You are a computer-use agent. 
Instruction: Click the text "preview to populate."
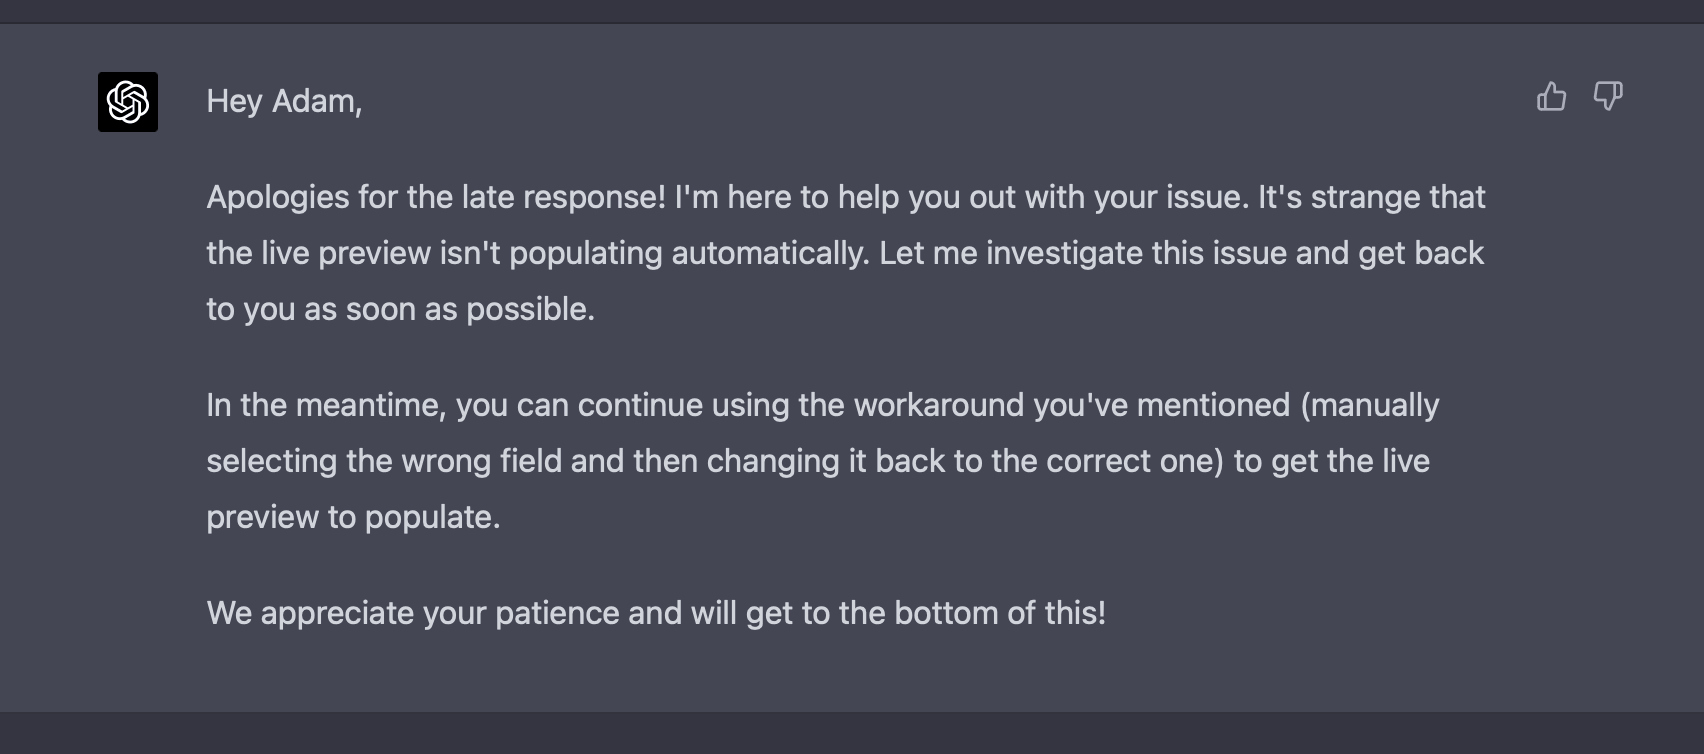point(353,517)
